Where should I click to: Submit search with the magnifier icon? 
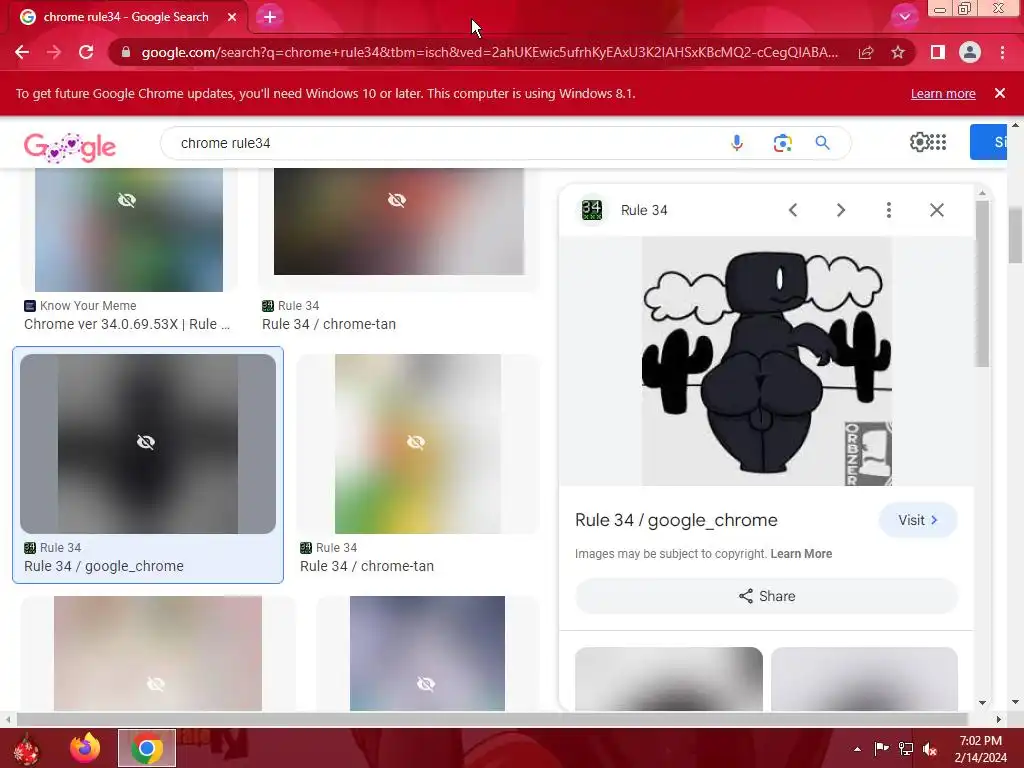[822, 143]
